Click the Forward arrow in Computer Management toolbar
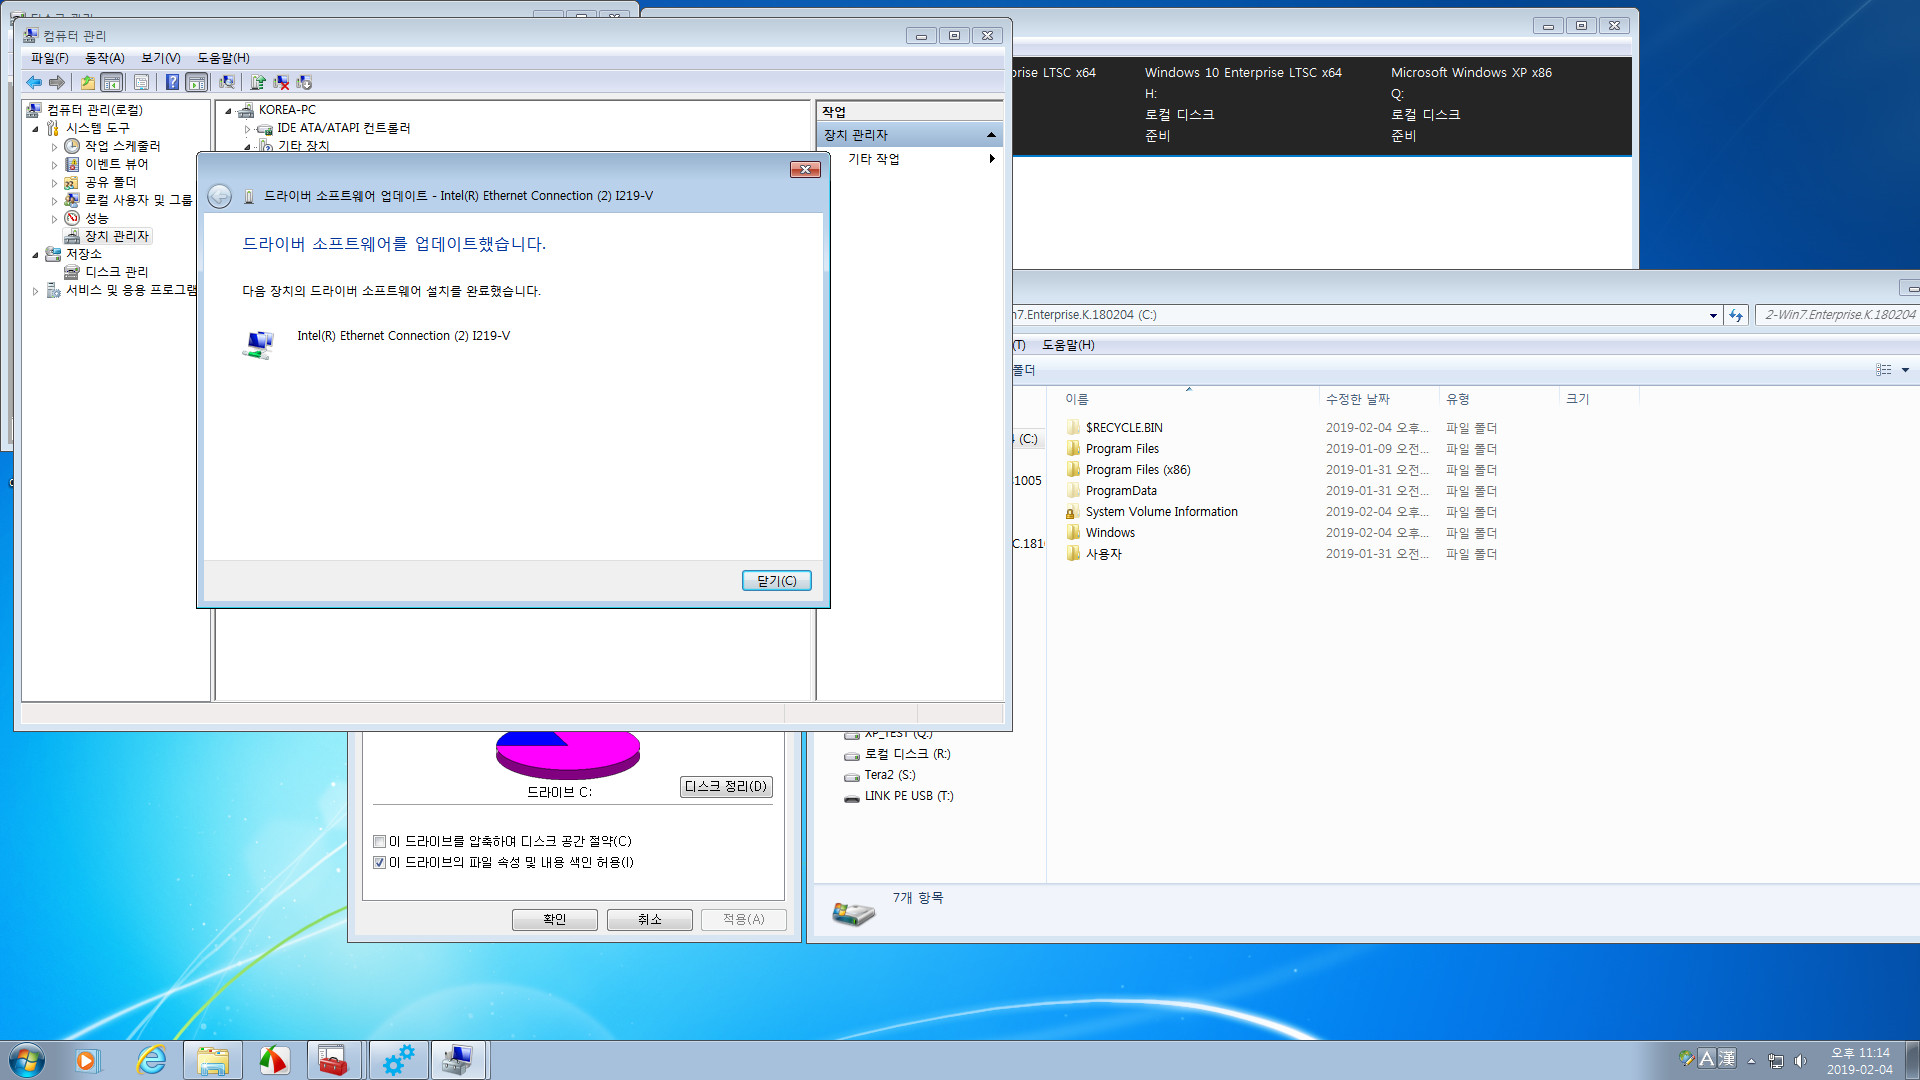Viewport: 1920px width, 1080px height. (57, 82)
